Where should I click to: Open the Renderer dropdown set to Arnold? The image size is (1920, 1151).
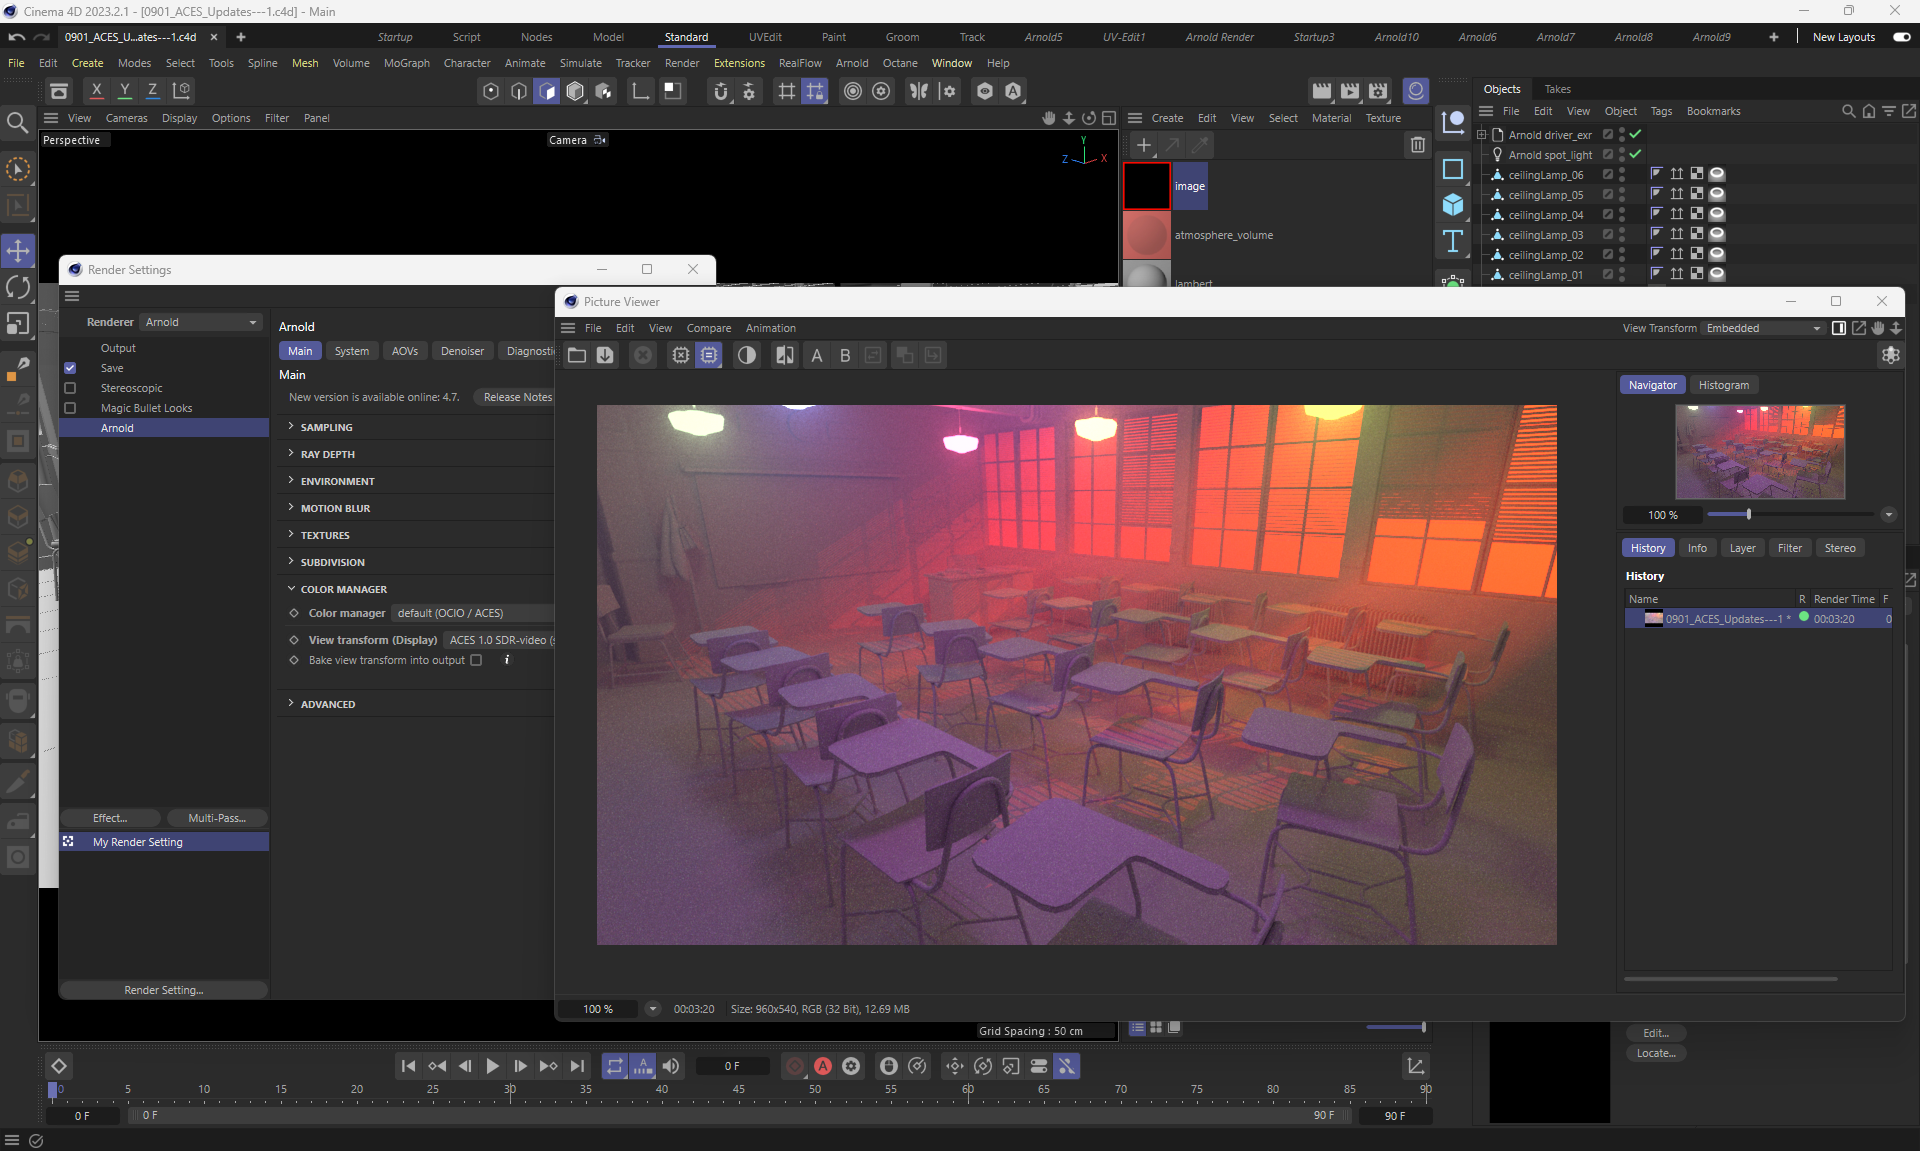click(x=200, y=322)
